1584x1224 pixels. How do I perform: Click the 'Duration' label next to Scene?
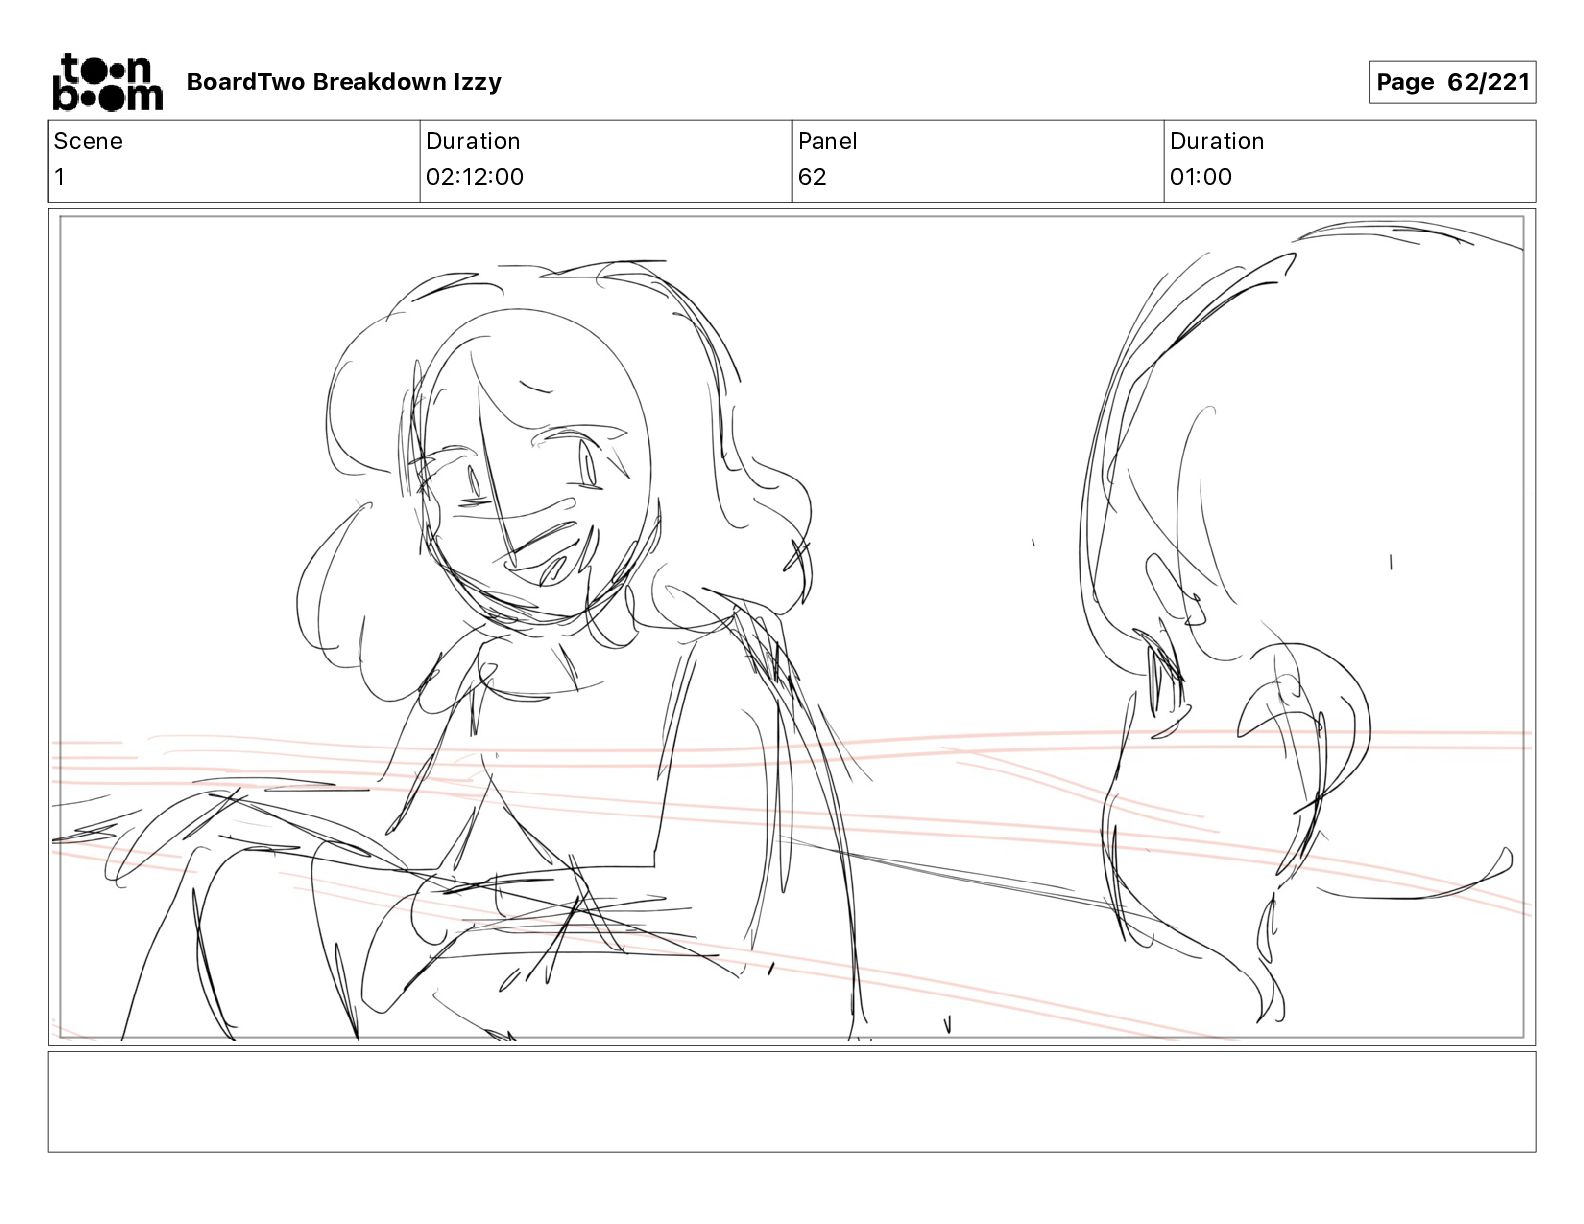point(473,141)
